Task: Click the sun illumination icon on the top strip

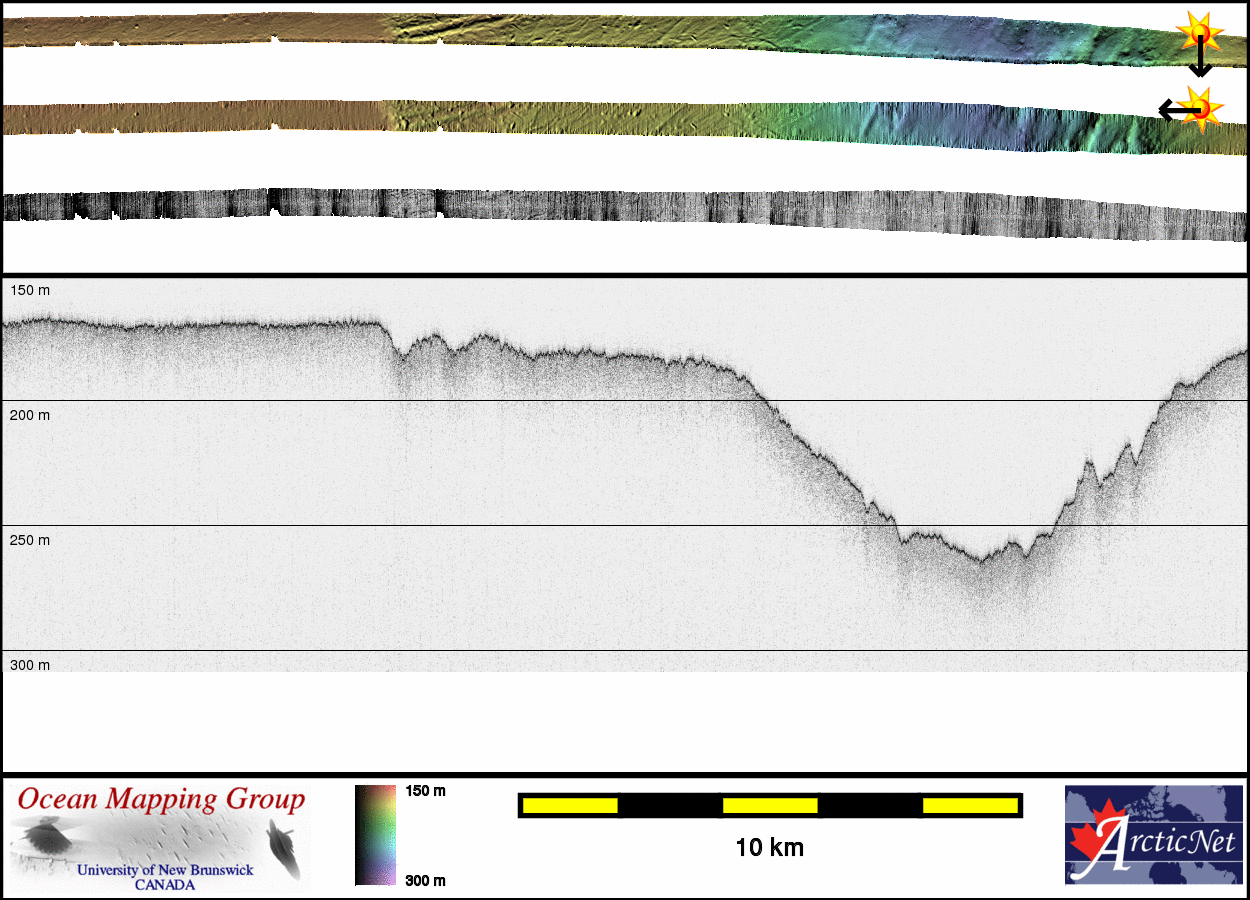Action: [x=1199, y=33]
